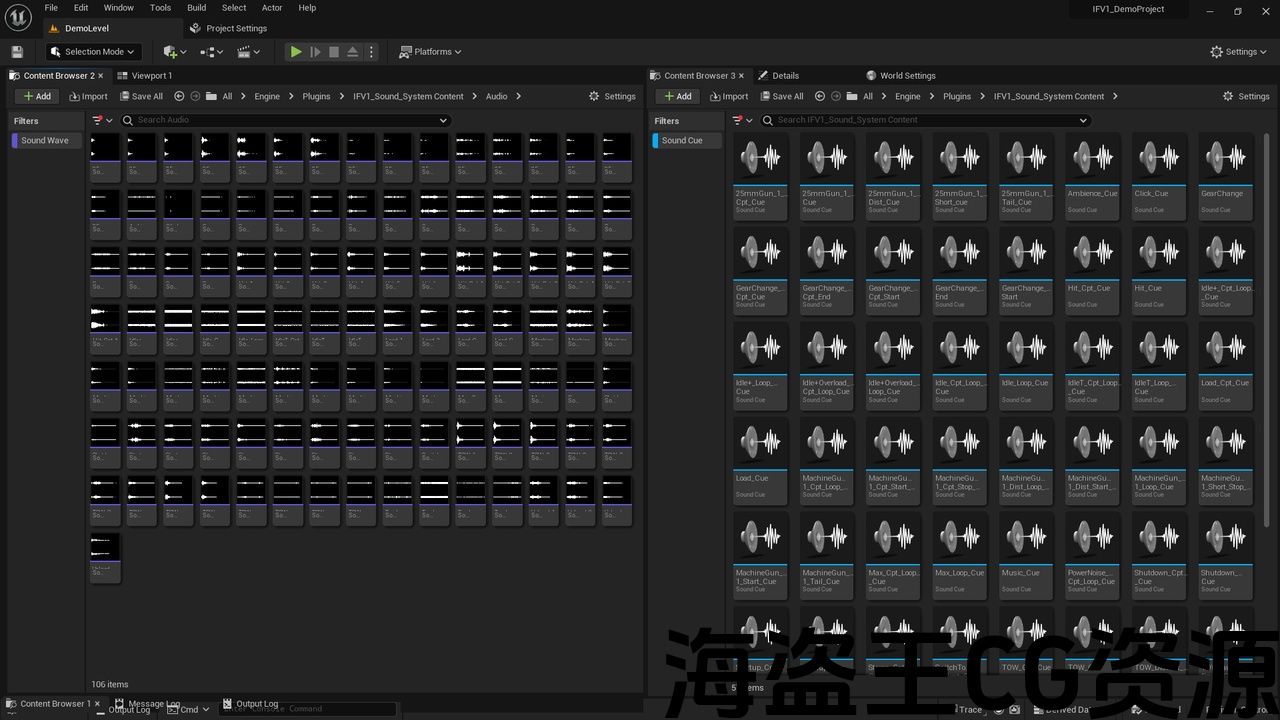
Task: Click the add content cube icon
Action: (172, 52)
